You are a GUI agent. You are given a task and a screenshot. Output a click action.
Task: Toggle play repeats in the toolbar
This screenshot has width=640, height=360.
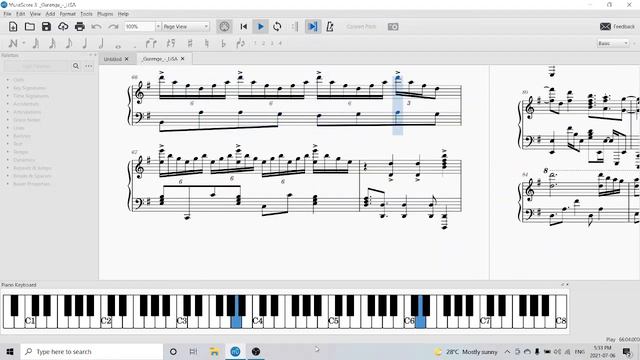295,27
